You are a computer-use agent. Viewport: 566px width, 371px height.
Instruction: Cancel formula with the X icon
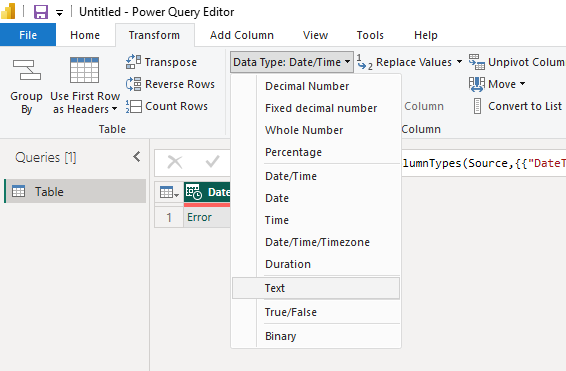tap(175, 162)
